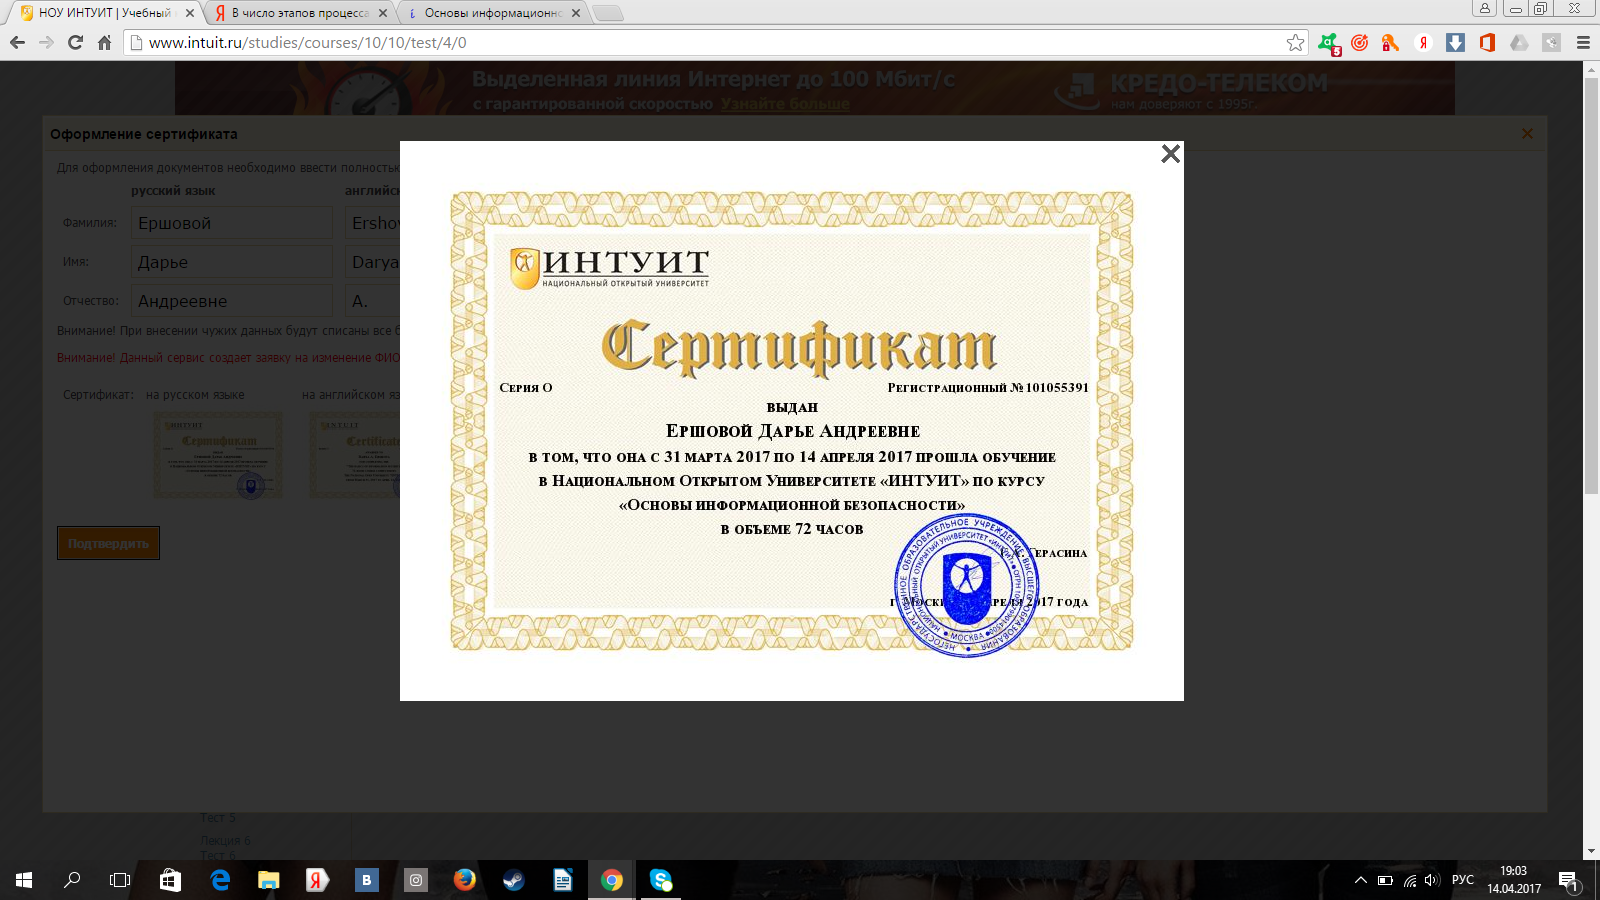
Task: Click the Сертификат heading on the certificate
Action: (799, 347)
